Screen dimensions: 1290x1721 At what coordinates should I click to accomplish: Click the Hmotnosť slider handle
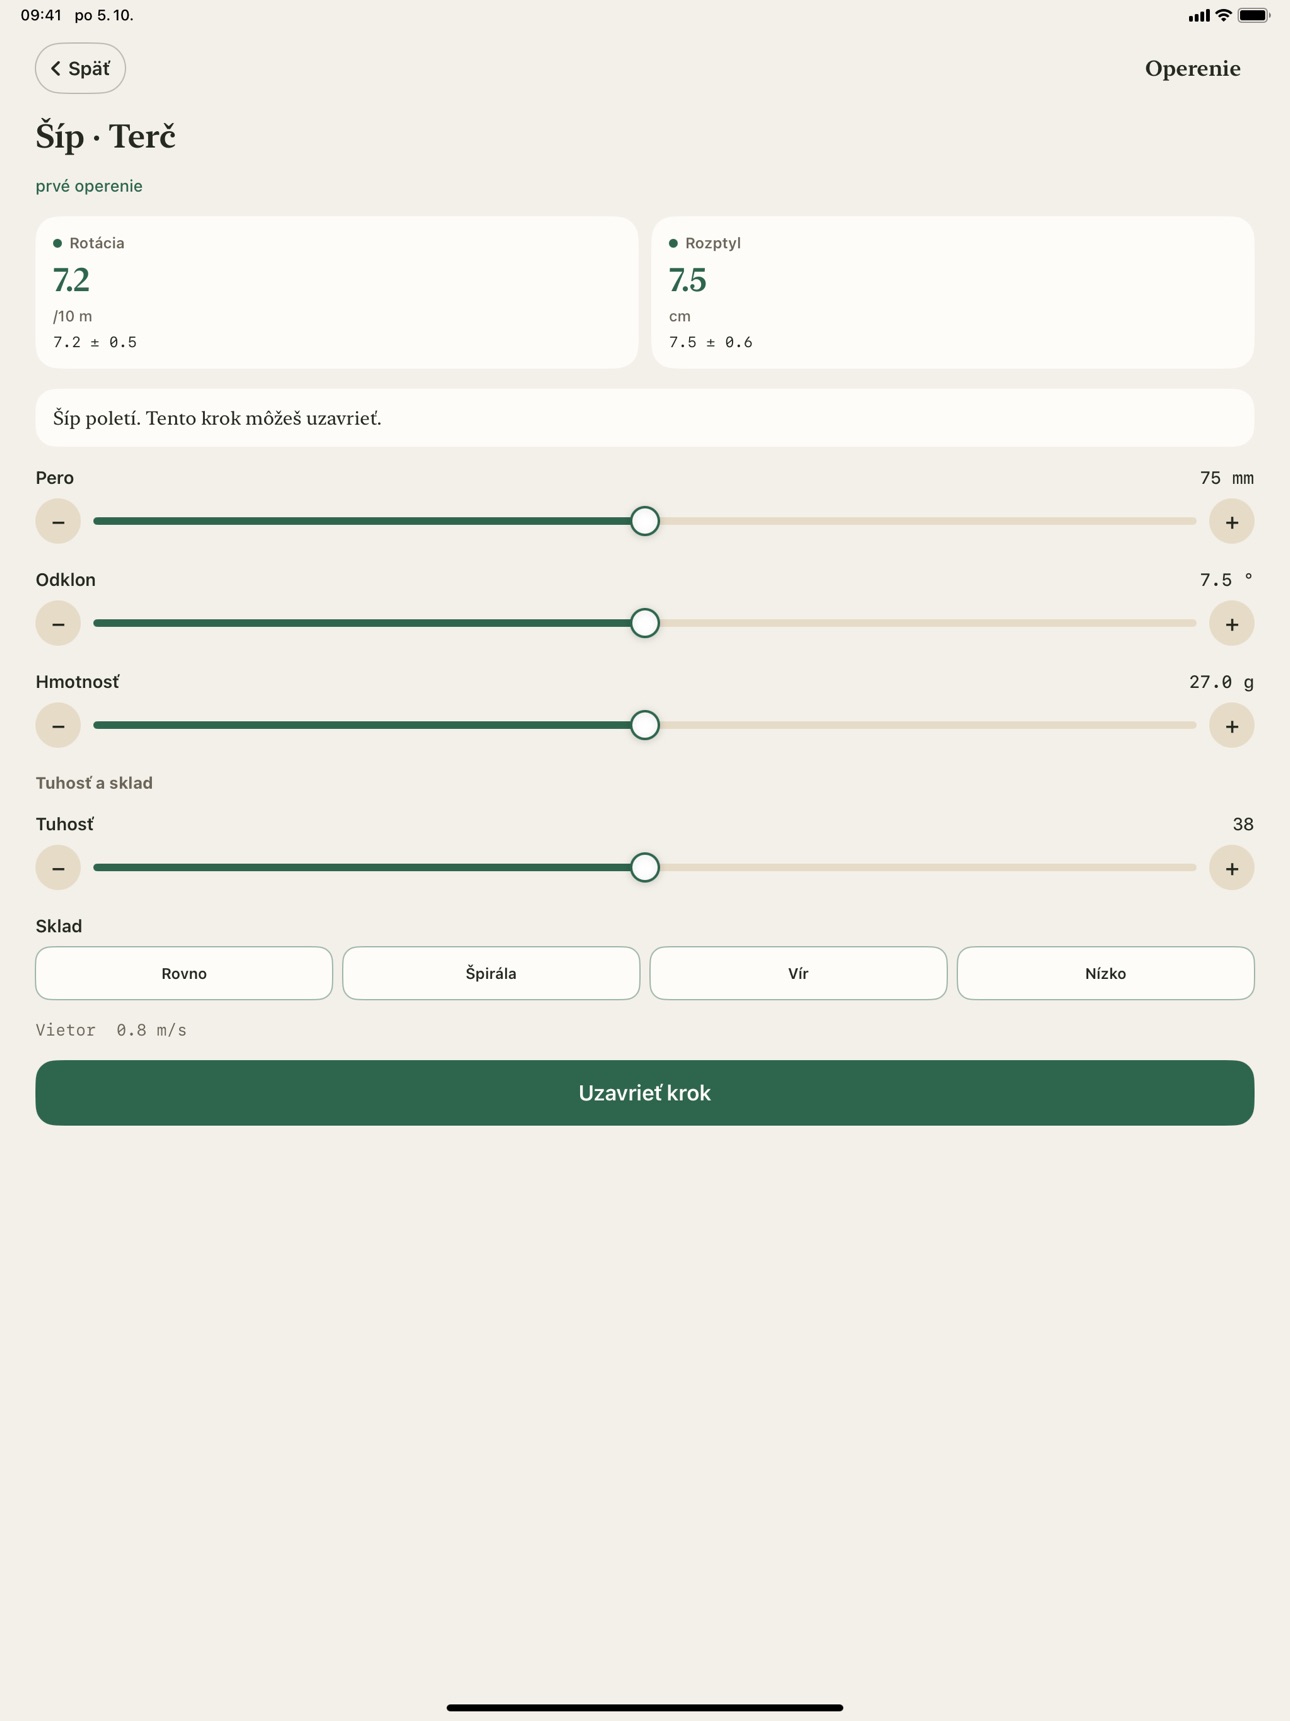645,725
